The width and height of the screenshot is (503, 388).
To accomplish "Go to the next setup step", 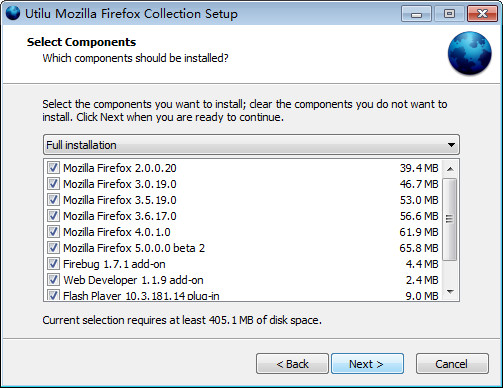I will pos(367,364).
